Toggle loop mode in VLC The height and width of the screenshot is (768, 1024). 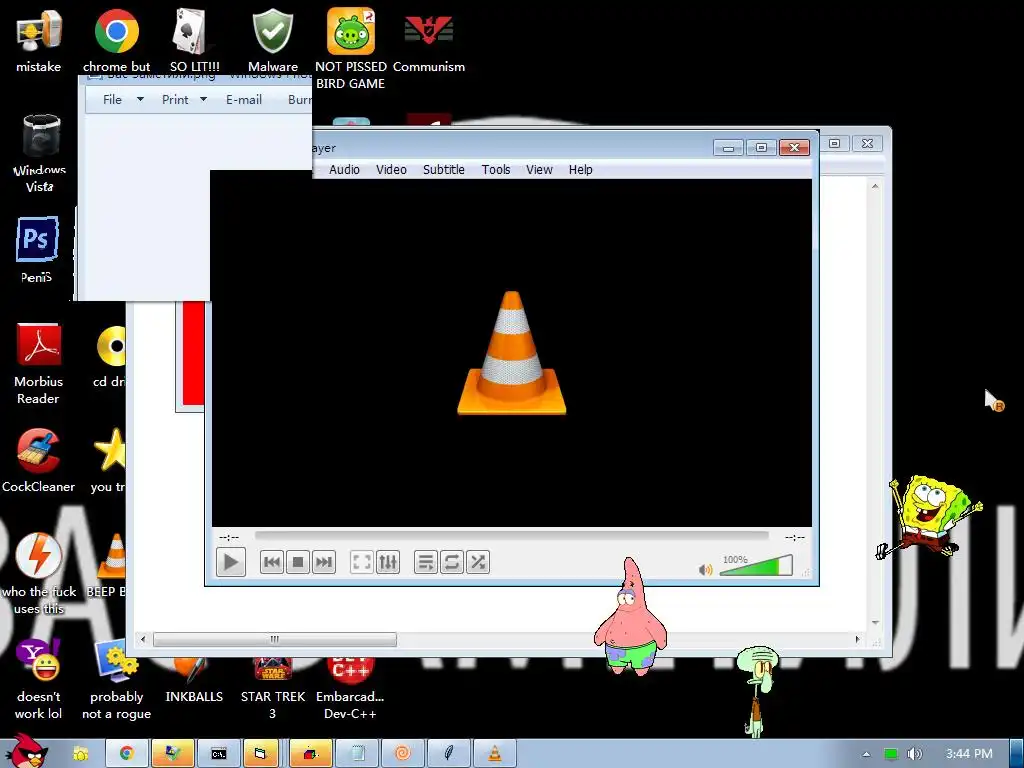coord(452,562)
